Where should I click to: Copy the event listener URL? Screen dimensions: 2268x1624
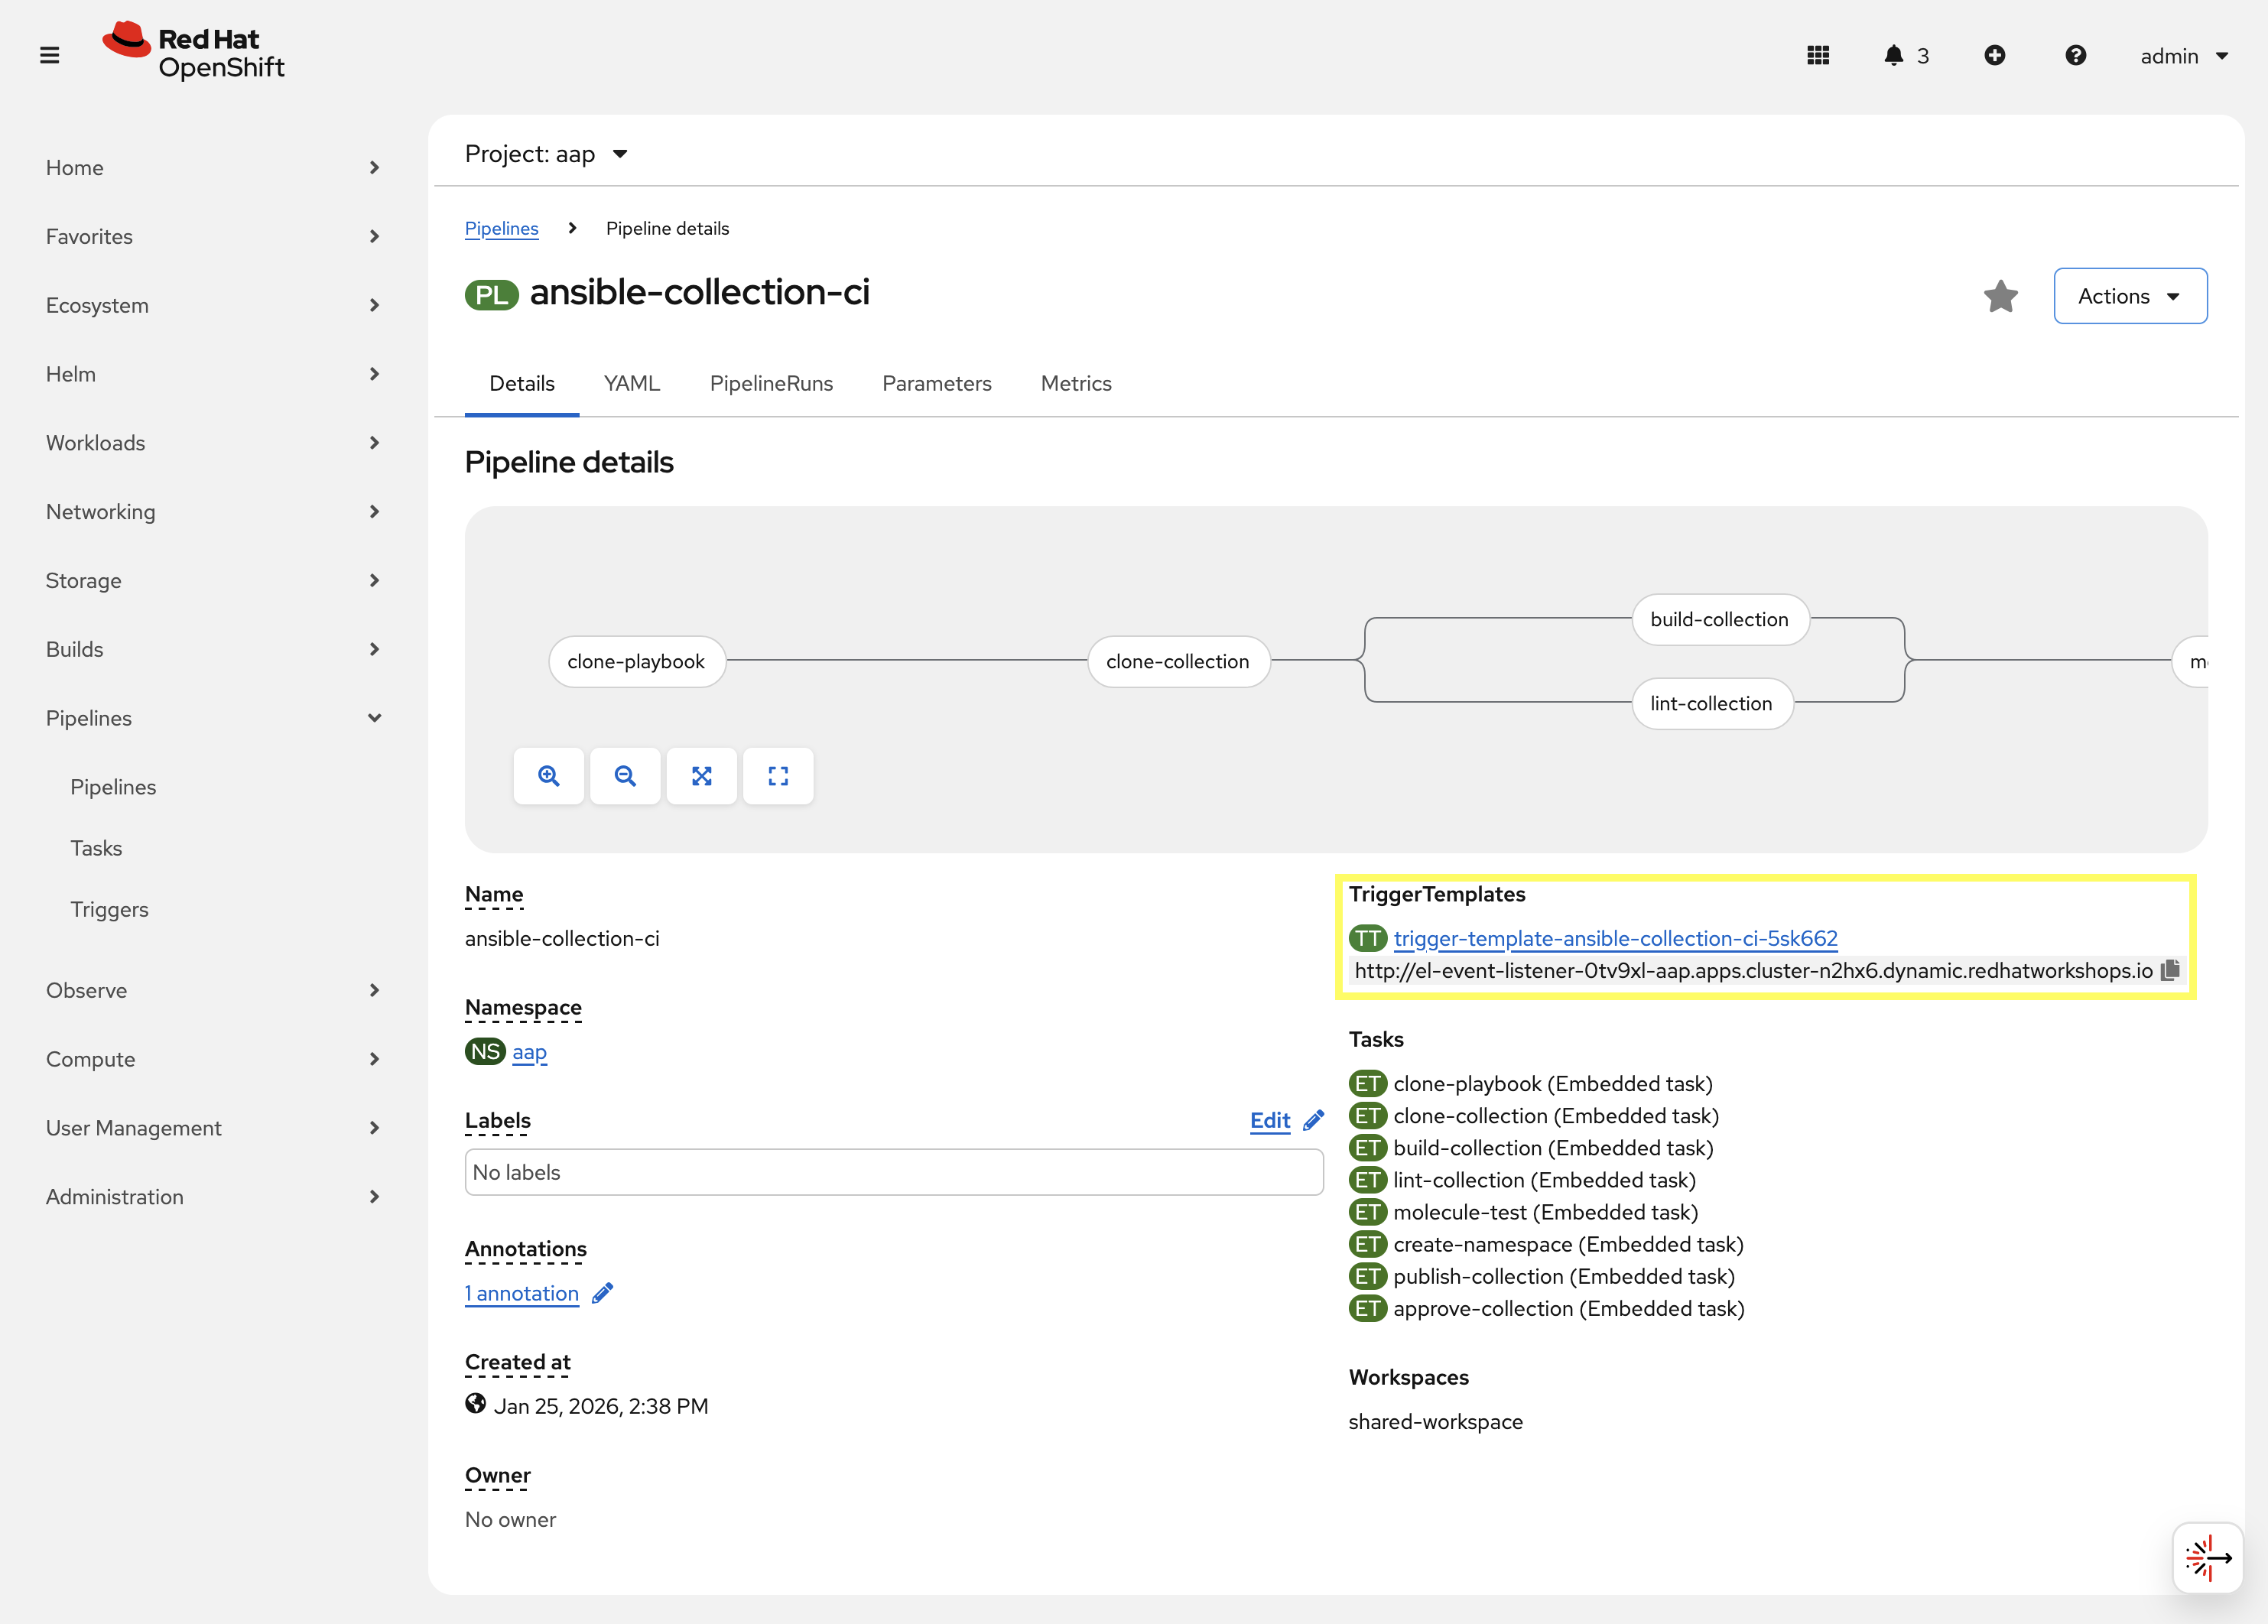click(2170, 970)
